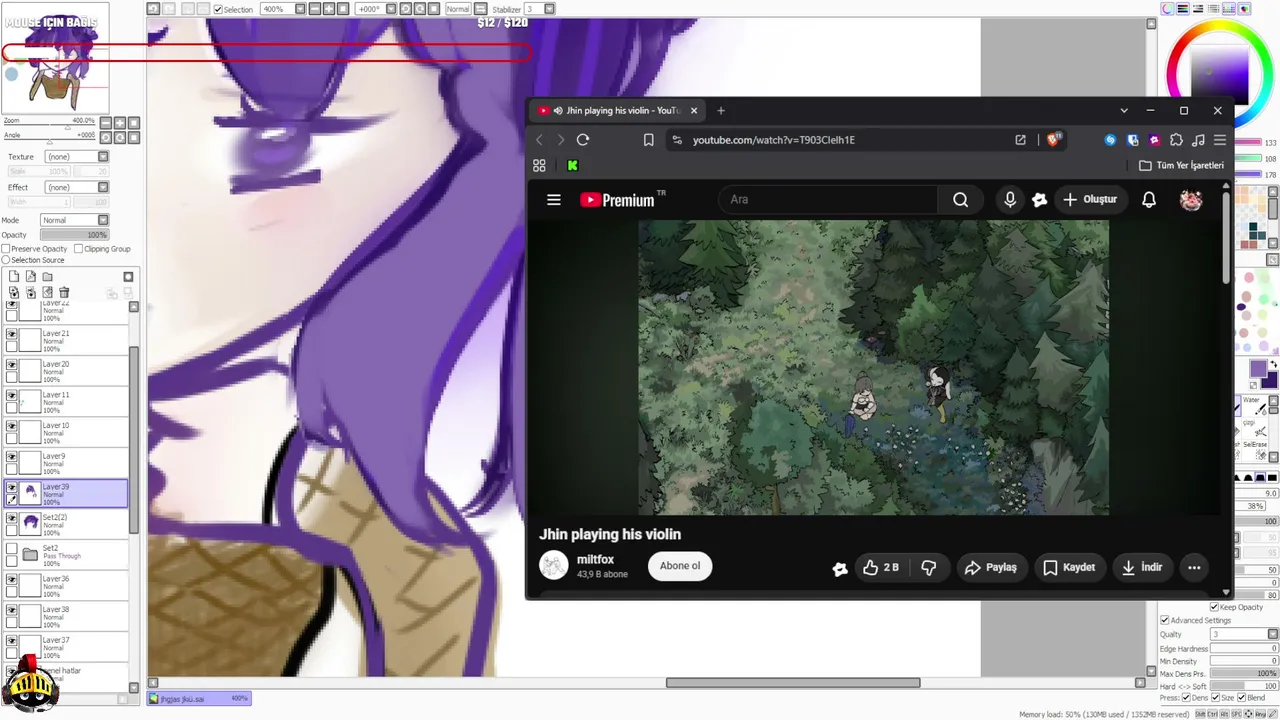Click zoom-out button in Navigator panel
This screenshot has width=1280, height=720.
105,123
